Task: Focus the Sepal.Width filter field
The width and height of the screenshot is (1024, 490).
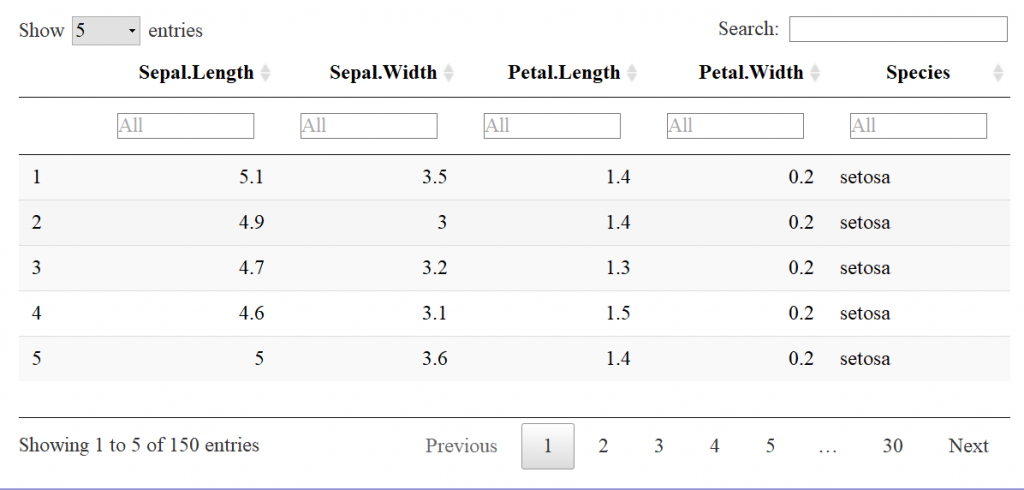Action: (369, 125)
